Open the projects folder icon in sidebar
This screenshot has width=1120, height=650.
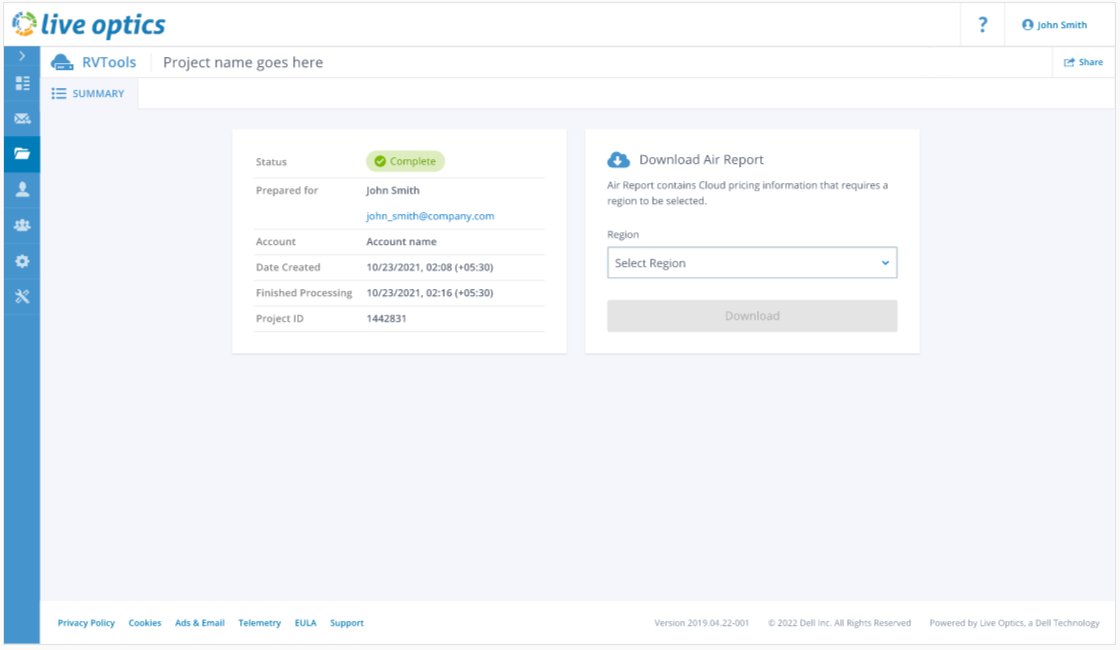(22, 154)
